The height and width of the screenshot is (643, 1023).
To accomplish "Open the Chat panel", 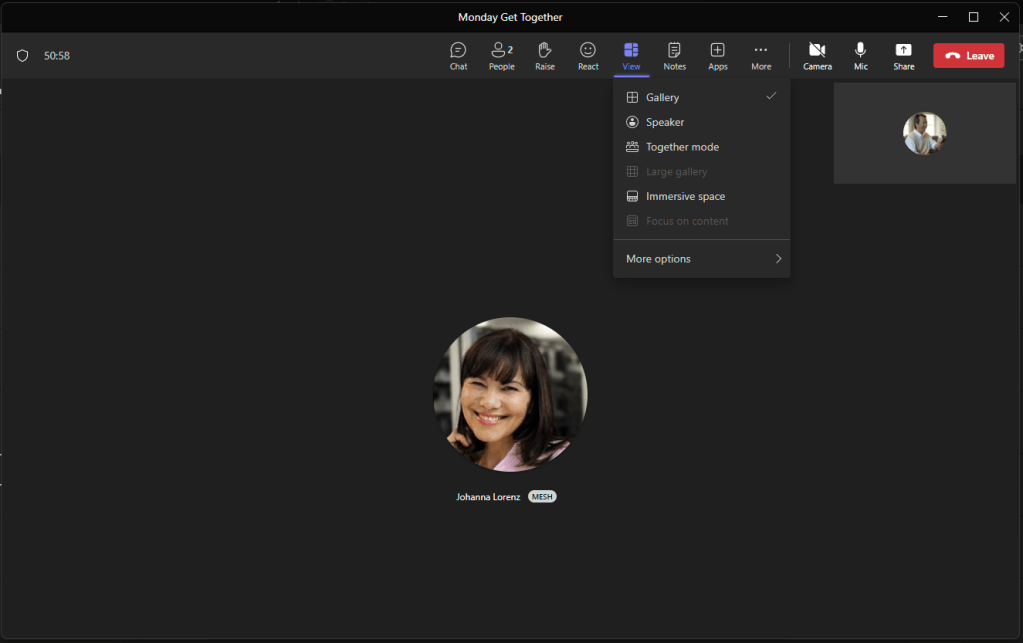I will click(x=458, y=56).
